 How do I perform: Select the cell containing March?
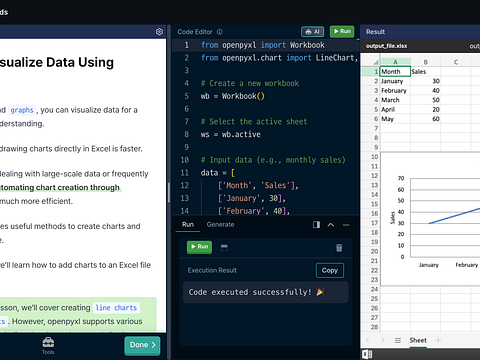395,100
